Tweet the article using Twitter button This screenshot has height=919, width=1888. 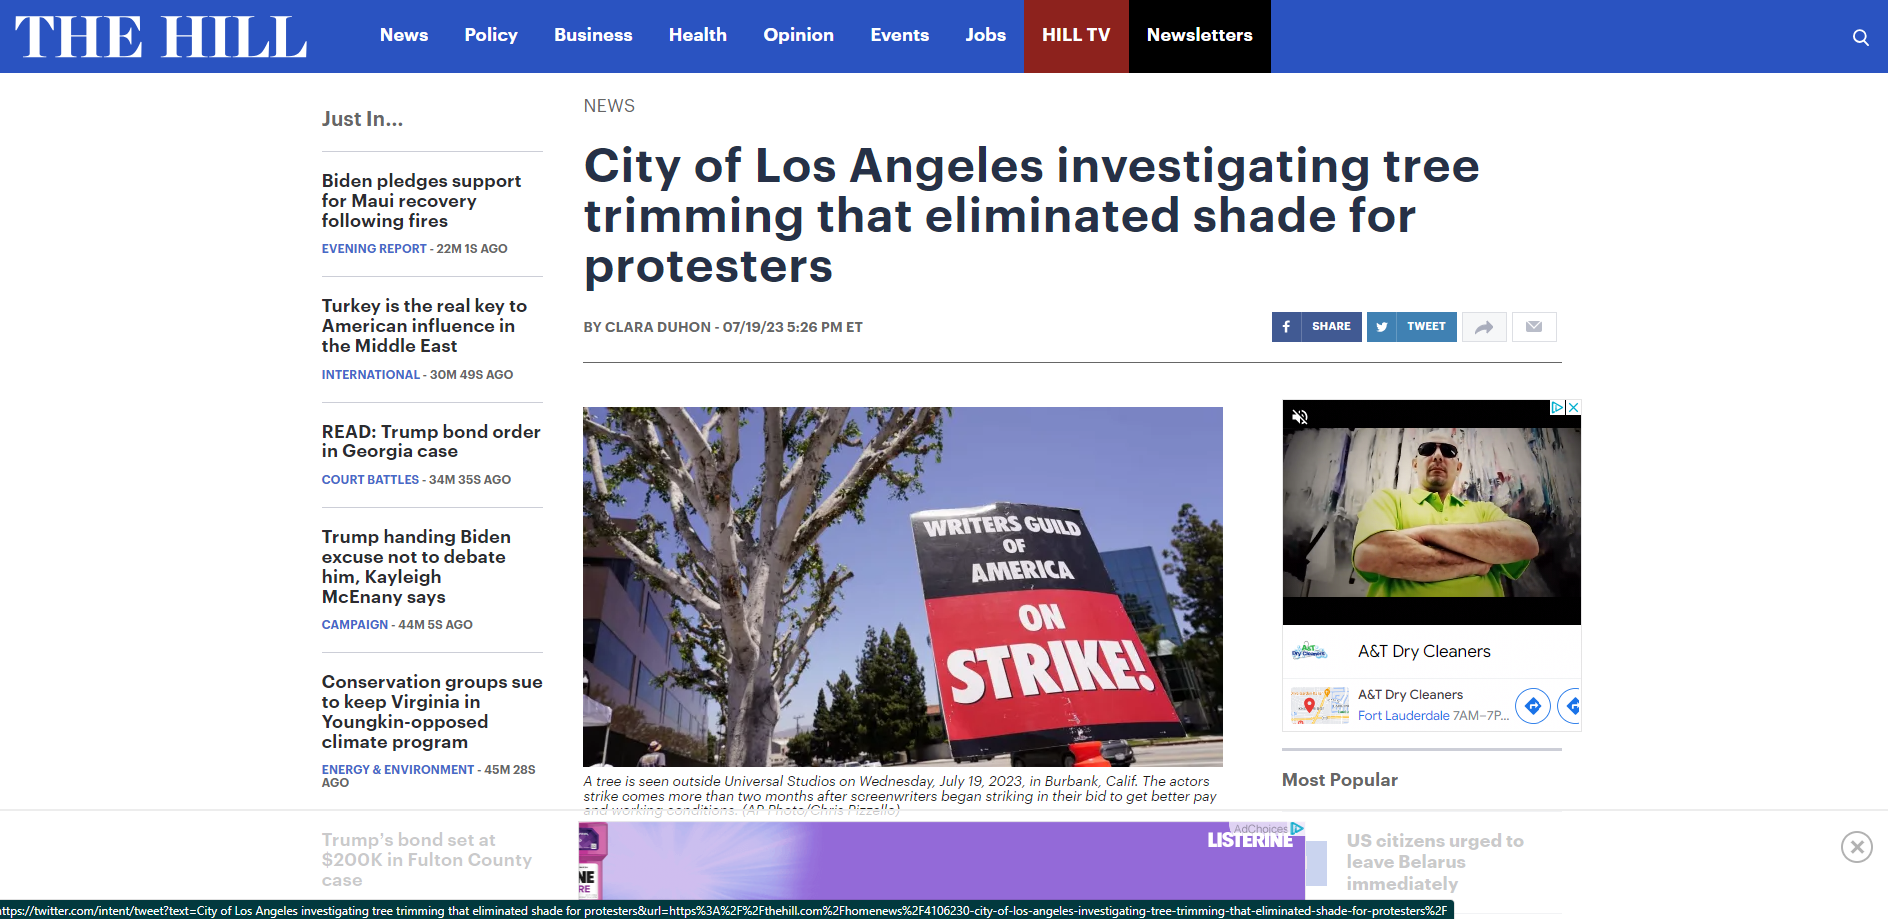click(x=1411, y=327)
